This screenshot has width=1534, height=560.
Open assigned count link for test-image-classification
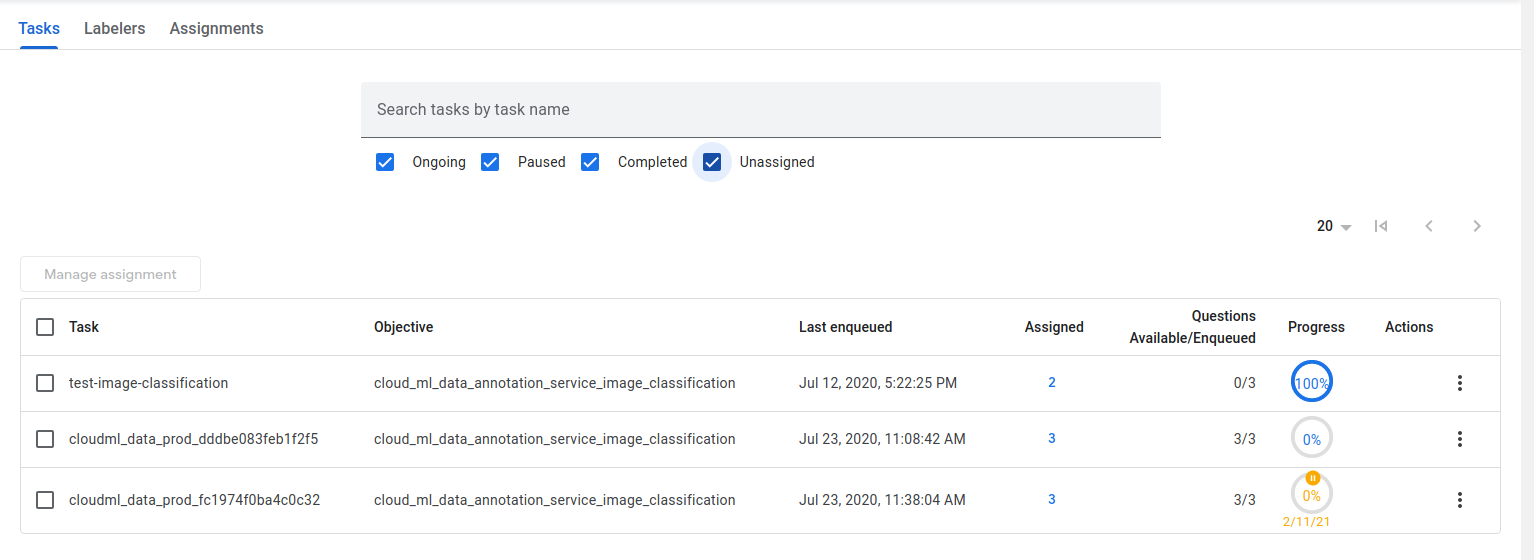tap(1052, 383)
